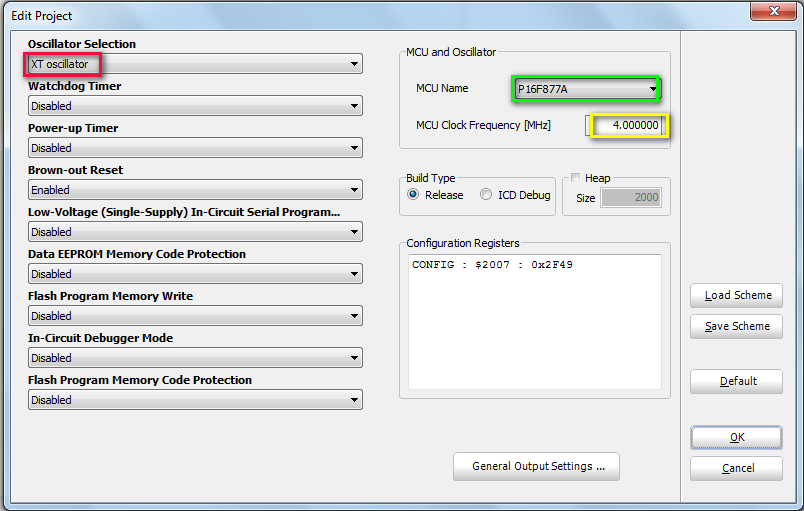Click inside the Configuration Registers text box
Image resolution: width=804 pixels, height=511 pixels.
[x=535, y=322]
